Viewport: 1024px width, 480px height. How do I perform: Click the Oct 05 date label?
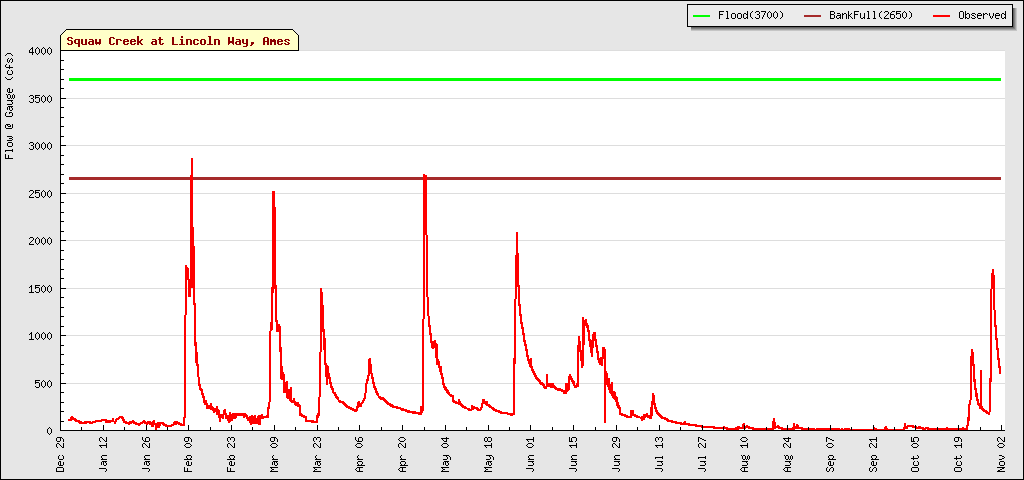(916, 455)
